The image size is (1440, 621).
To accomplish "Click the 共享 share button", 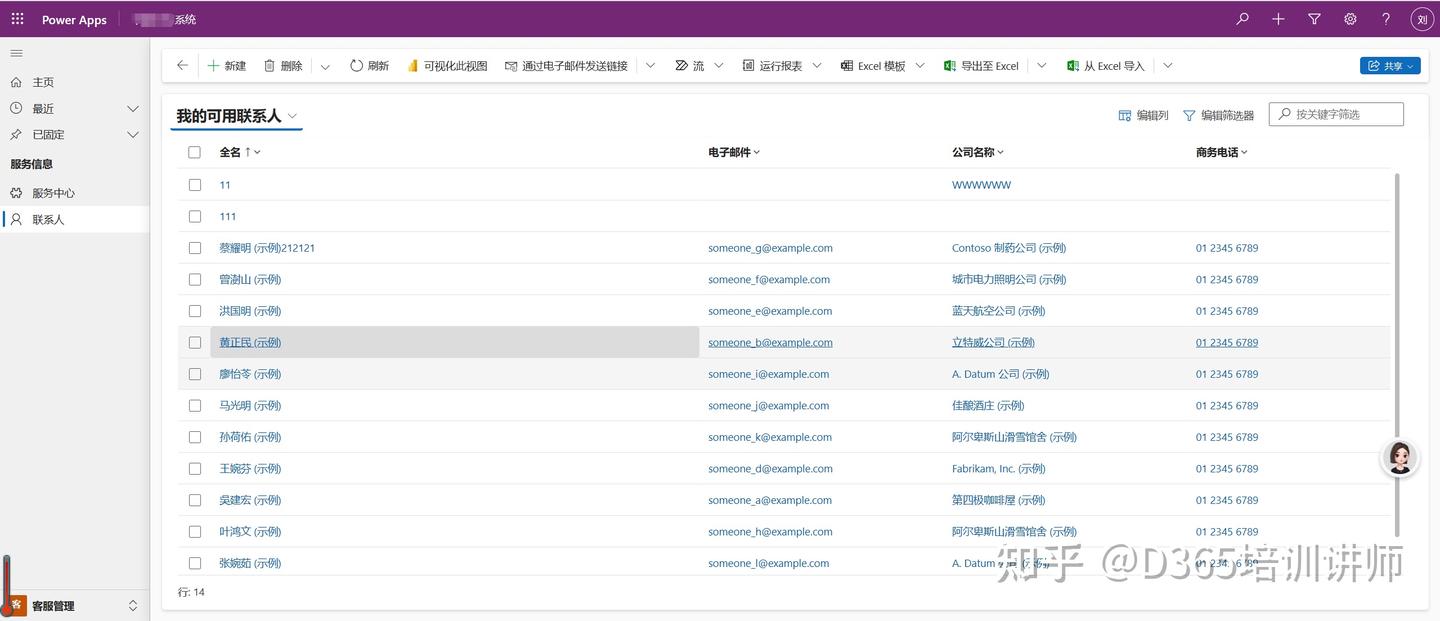I will (1390, 66).
